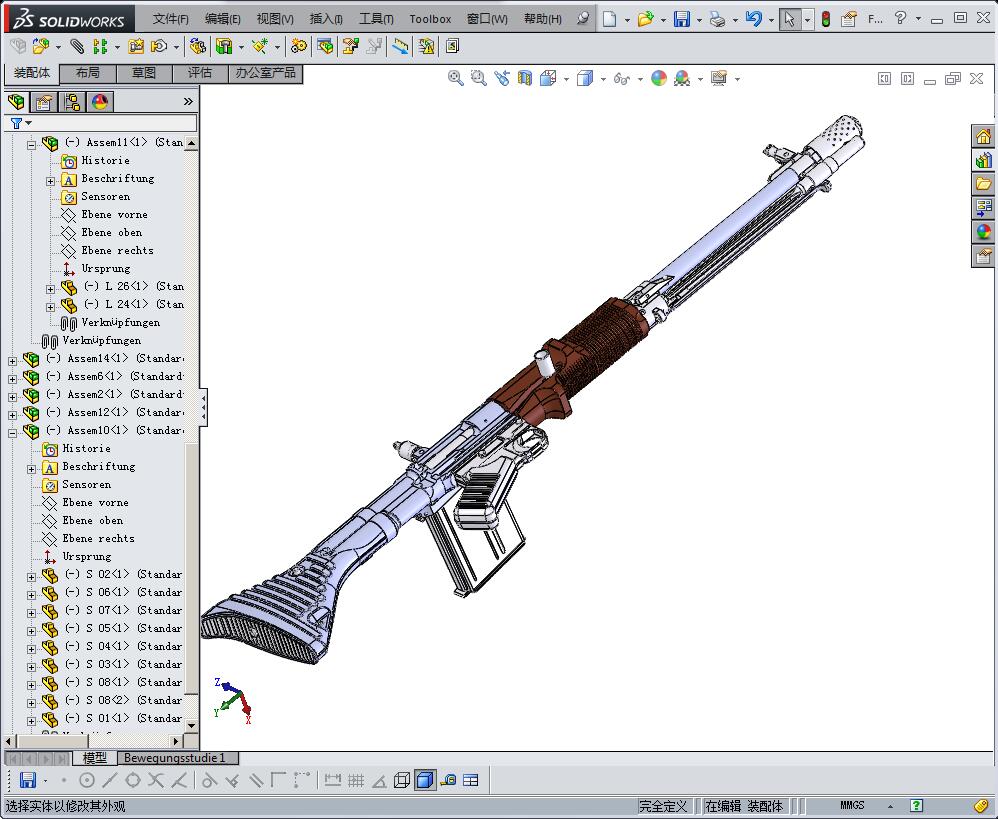998x819 pixels.
Task: Toggle shaded display mode in bottom toolbar
Action: [425, 780]
